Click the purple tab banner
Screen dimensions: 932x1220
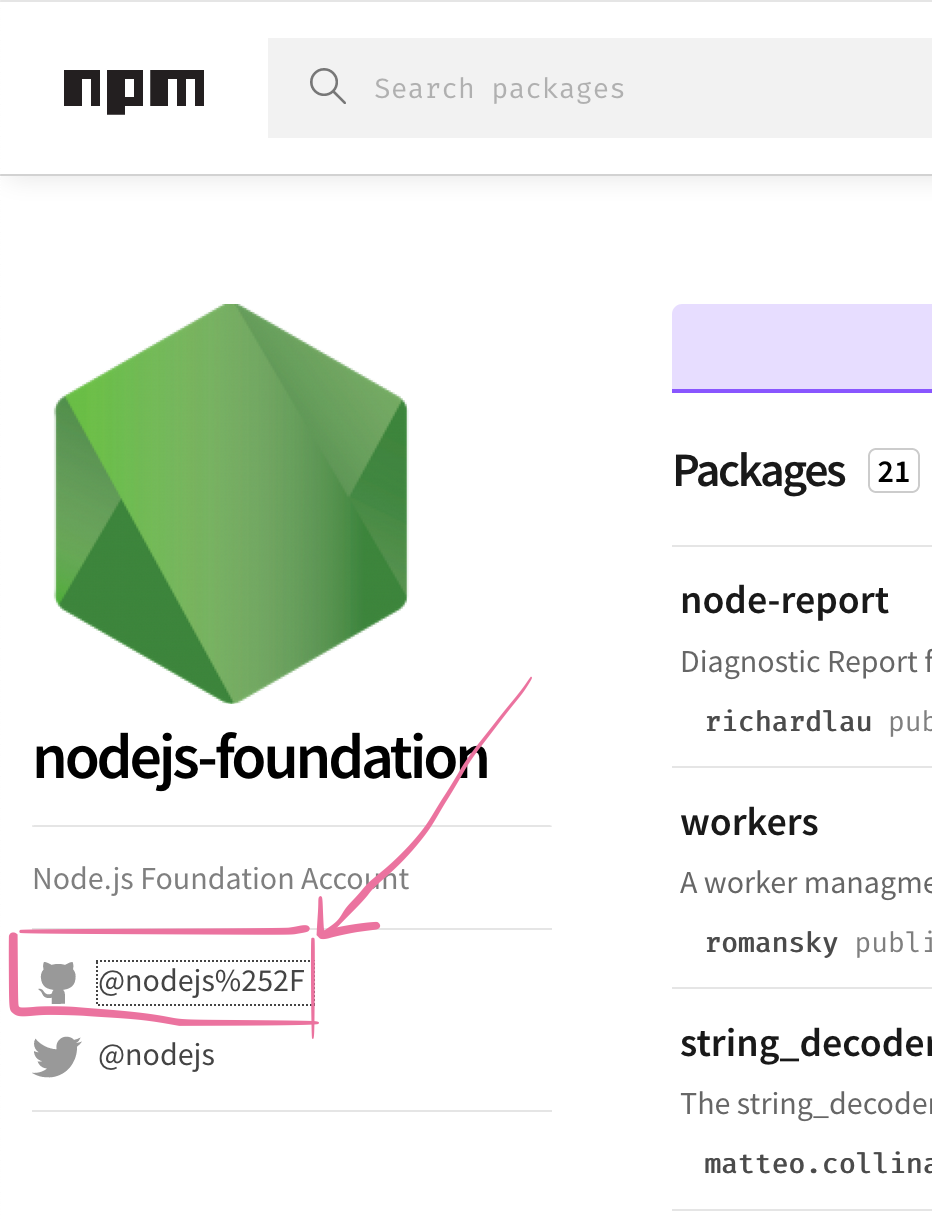coord(802,348)
